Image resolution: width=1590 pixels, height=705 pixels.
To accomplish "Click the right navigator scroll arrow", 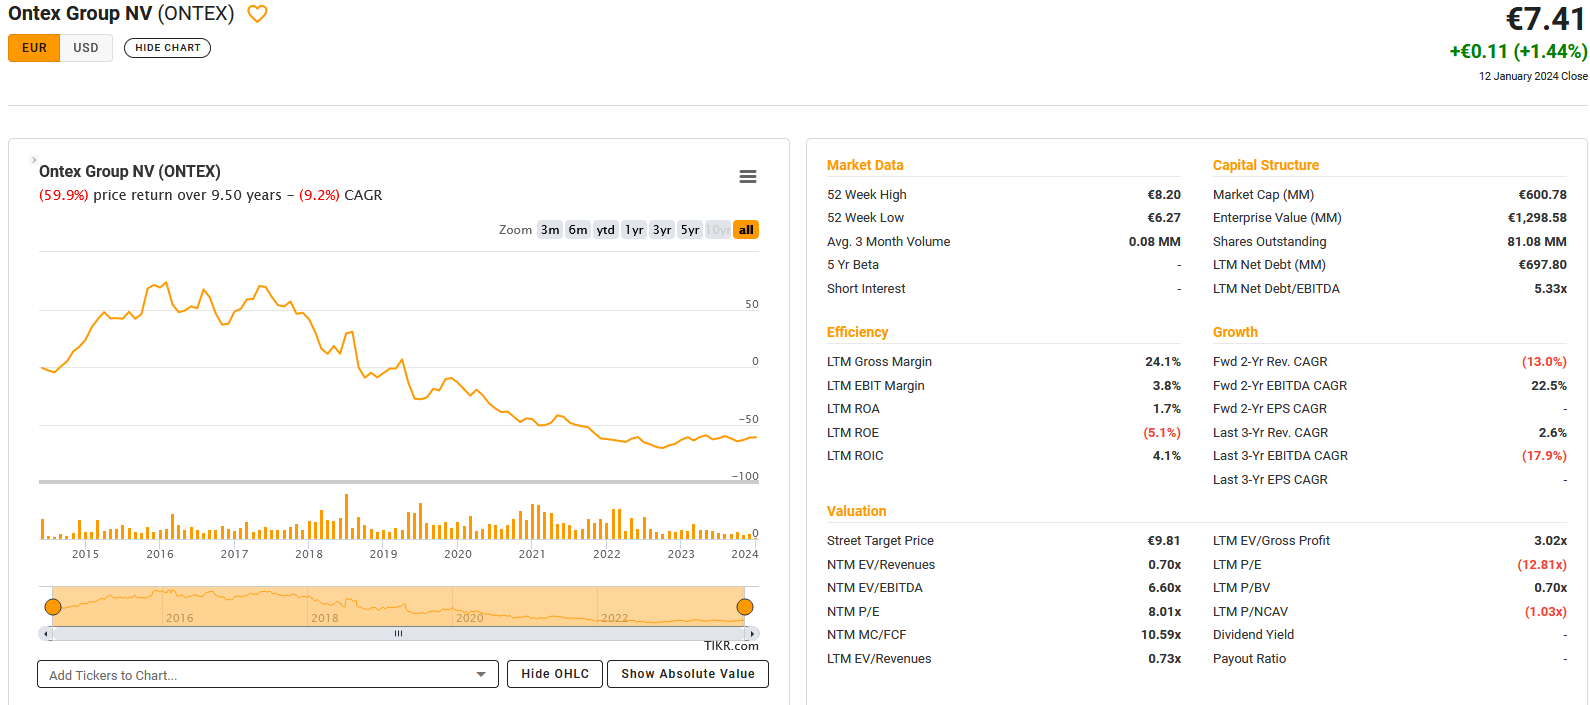I will coord(753,633).
